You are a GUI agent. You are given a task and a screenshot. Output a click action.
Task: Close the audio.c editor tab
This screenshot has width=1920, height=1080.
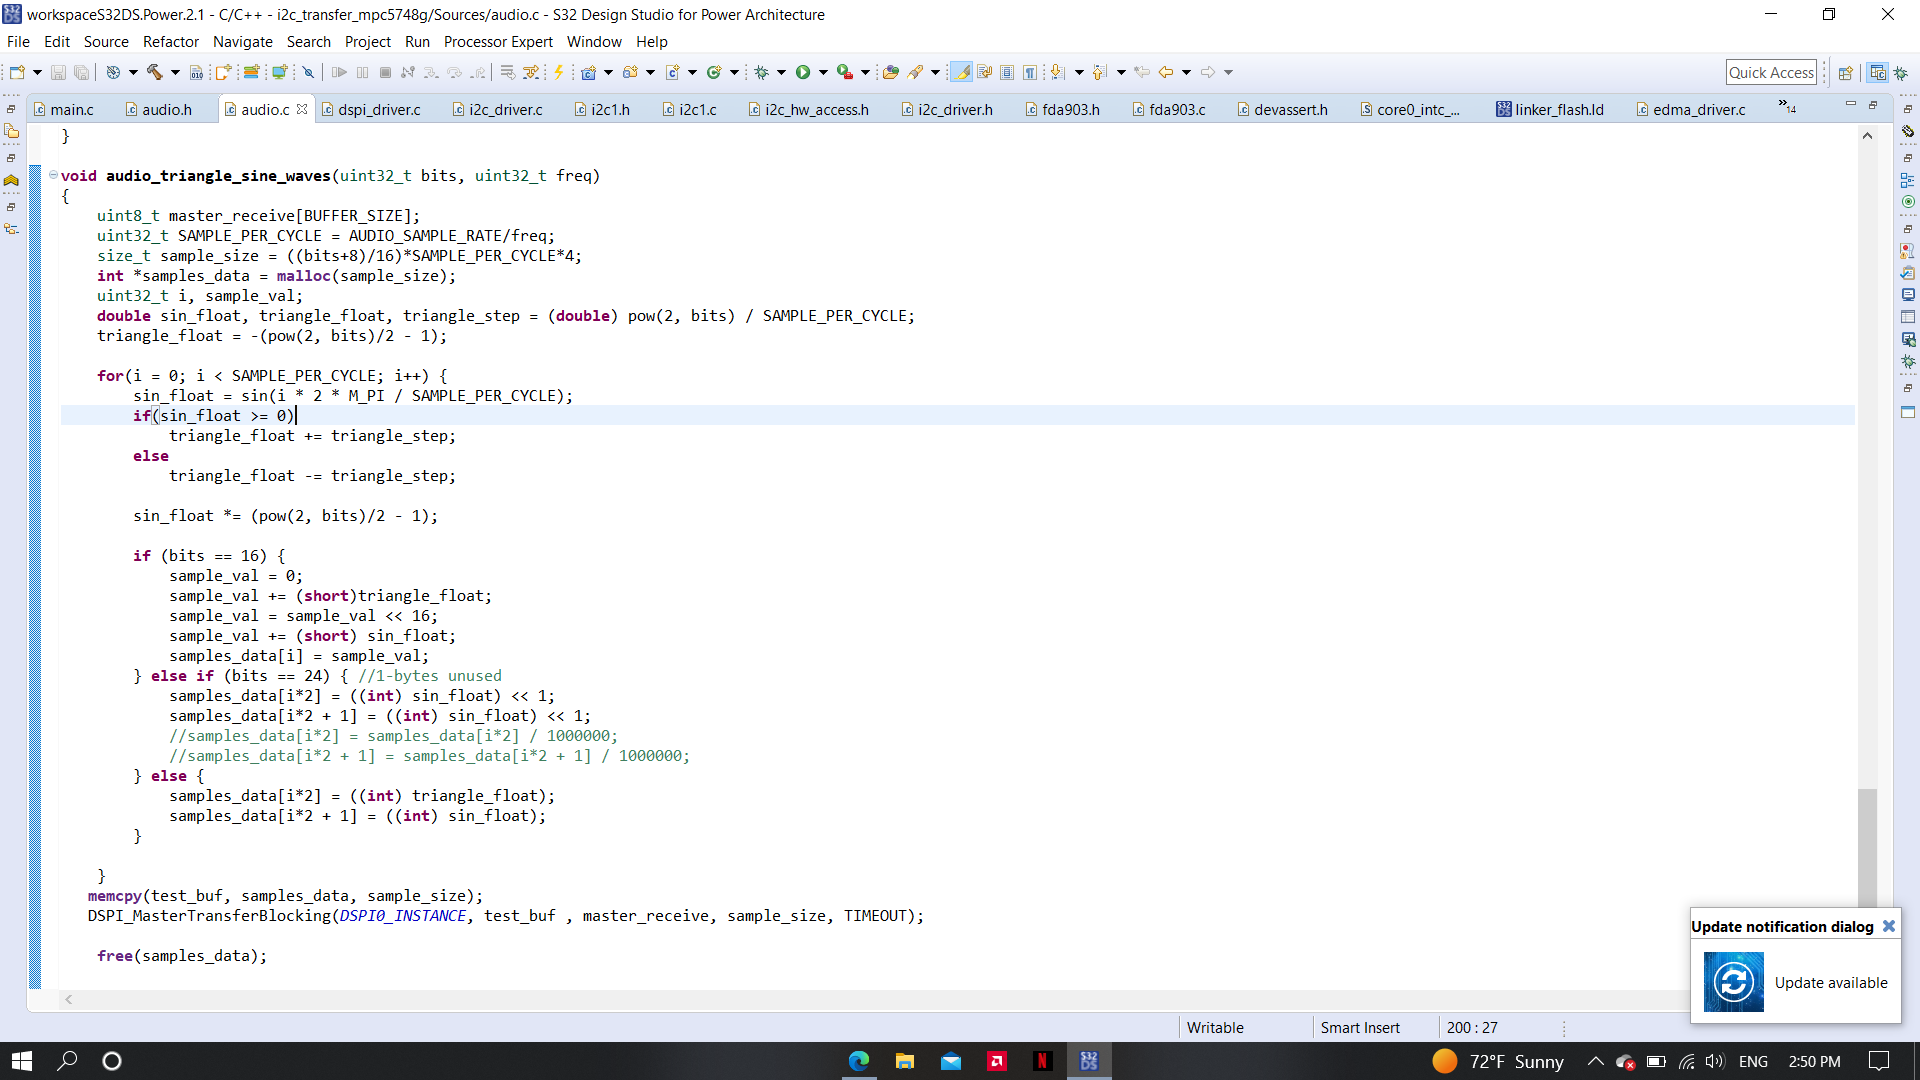pyautogui.click(x=302, y=109)
